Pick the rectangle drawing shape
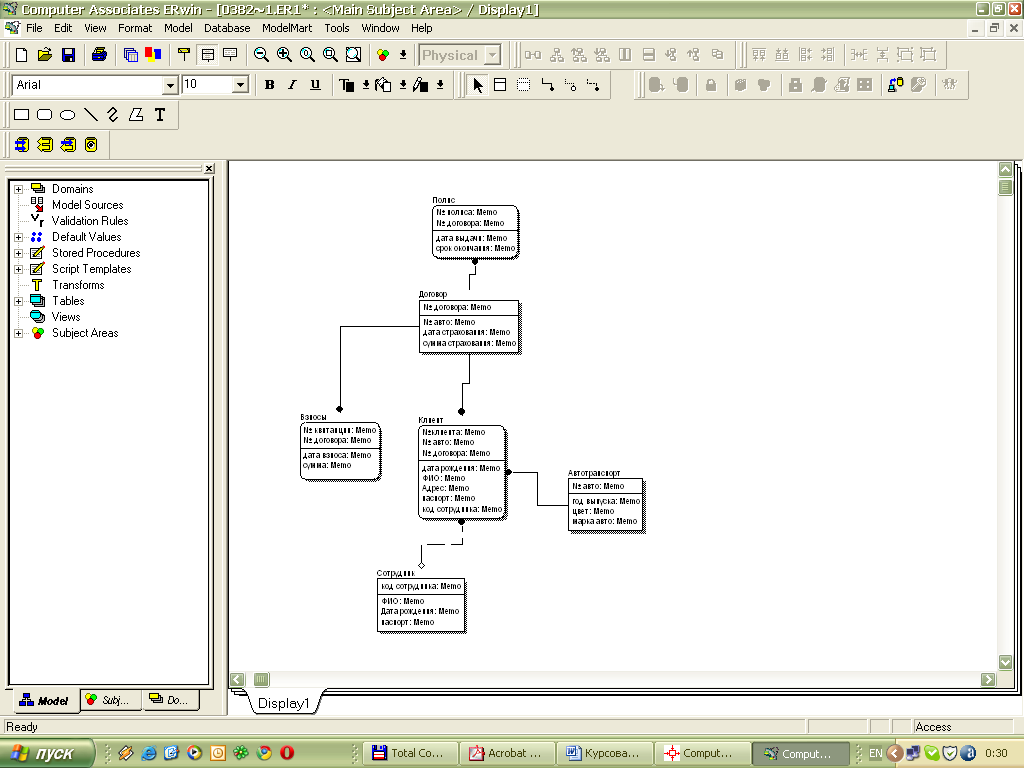This screenshot has height=768, width=1024. (x=22, y=115)
